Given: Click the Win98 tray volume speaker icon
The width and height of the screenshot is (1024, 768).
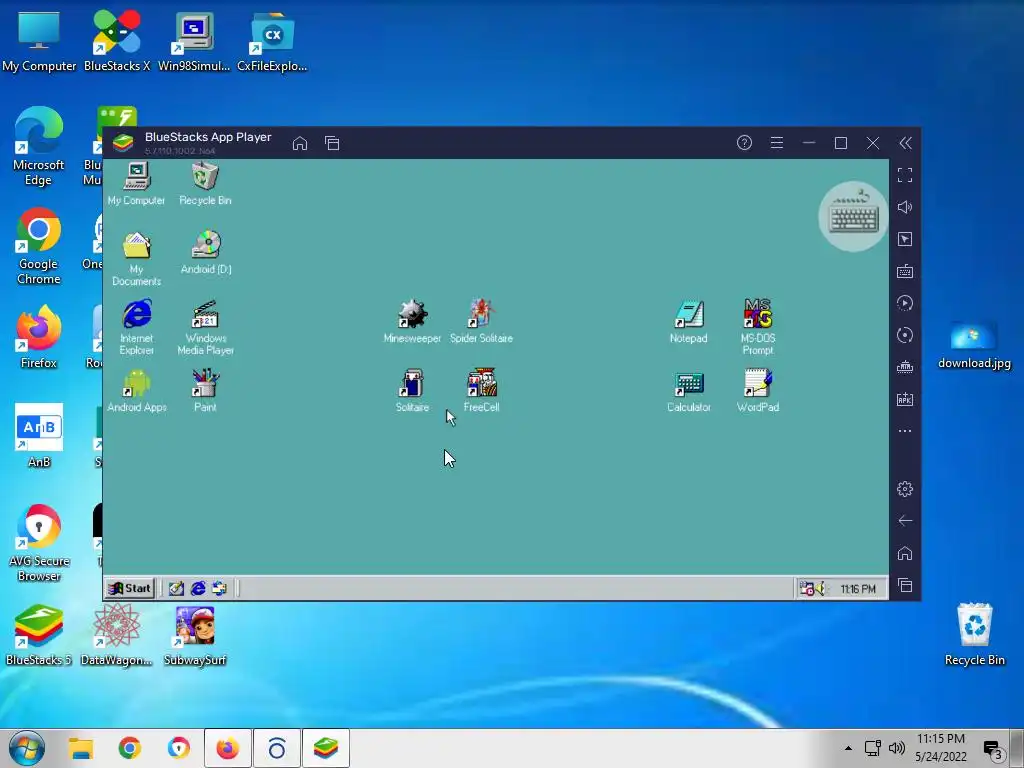Looking at the screenshot, I should (820, 588).
